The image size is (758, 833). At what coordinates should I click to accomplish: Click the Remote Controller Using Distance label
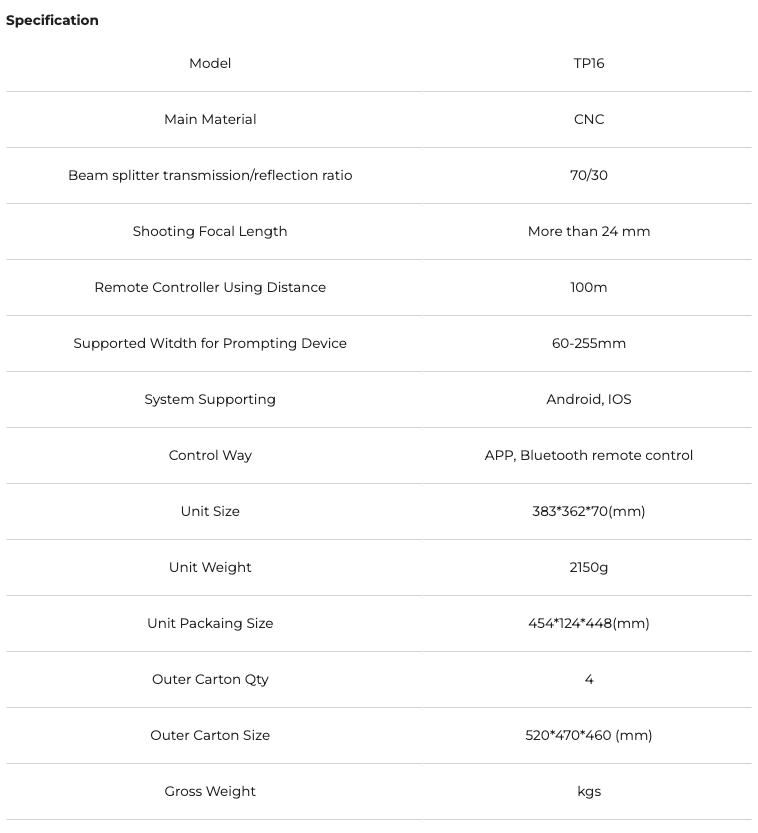point(210,287)
